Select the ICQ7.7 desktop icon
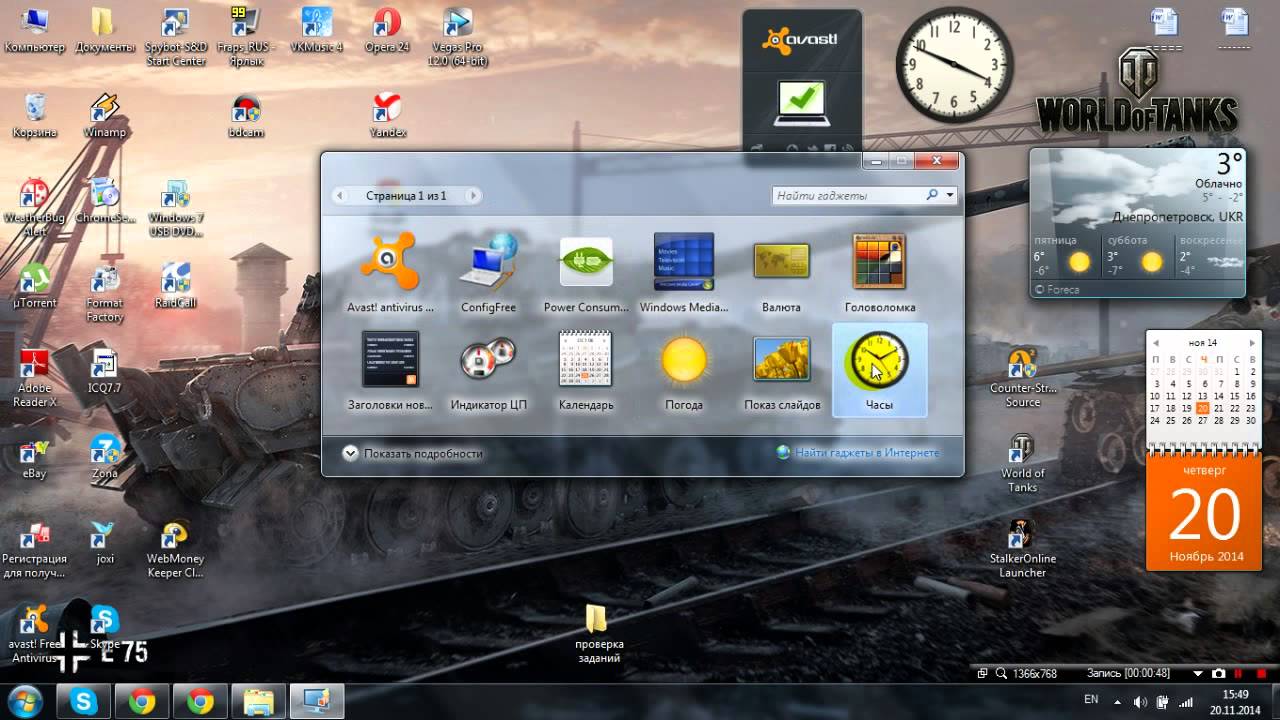 point(104,371)
